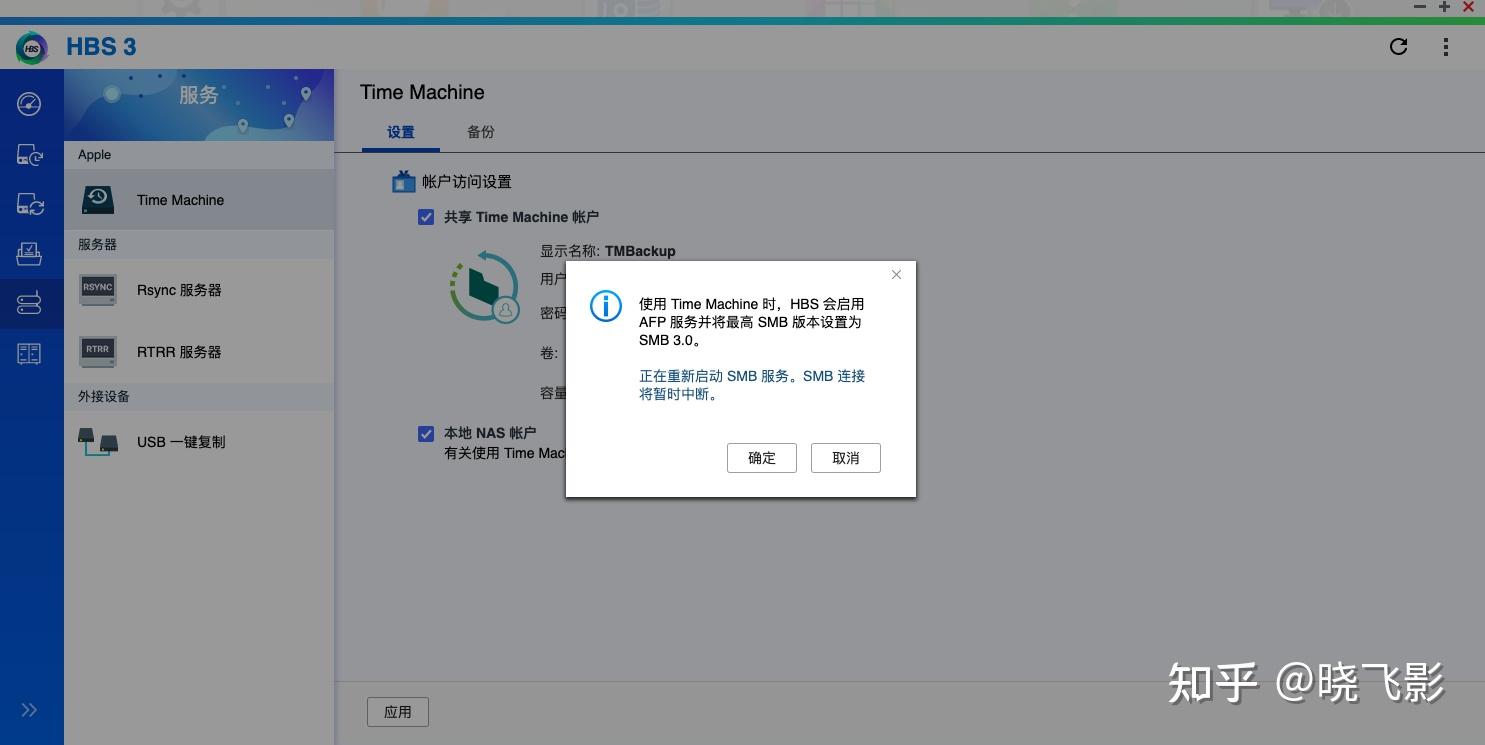This screenshot has height=745, width=1485.
Task: Close the HBS 3 window
Action: (1468, 7)
